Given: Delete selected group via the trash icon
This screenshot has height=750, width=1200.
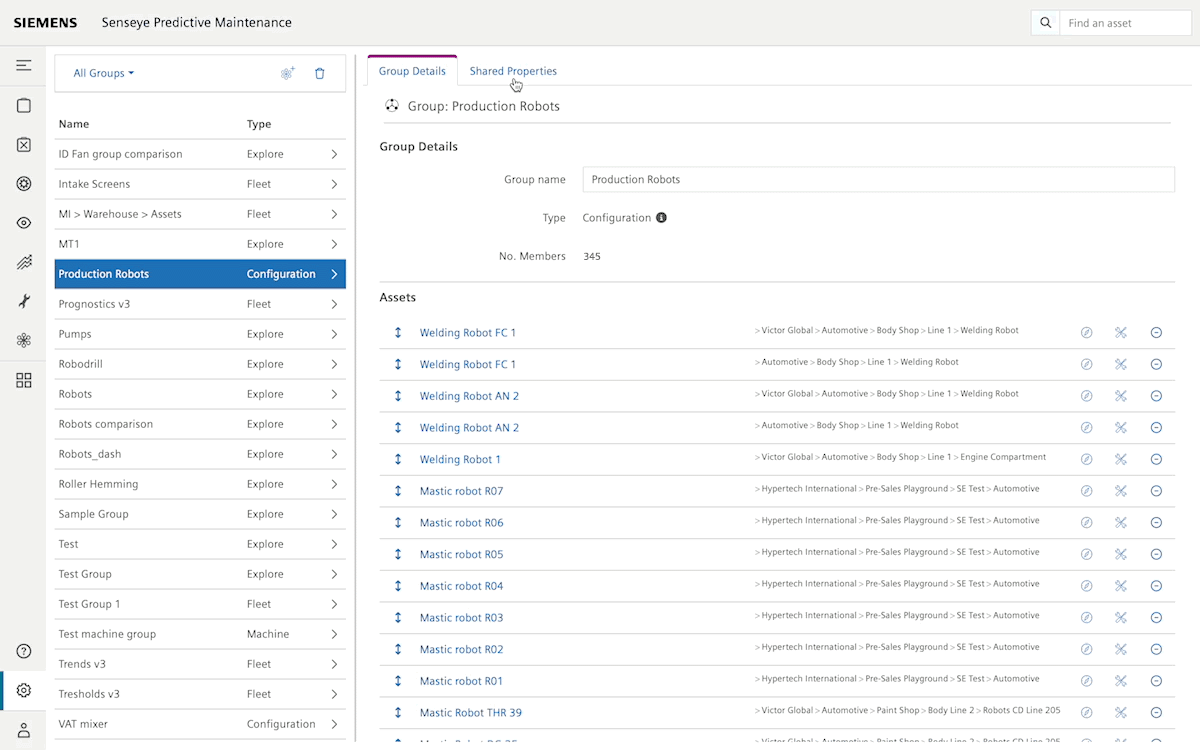Looking at the screenshot, I should coord(320,73).
